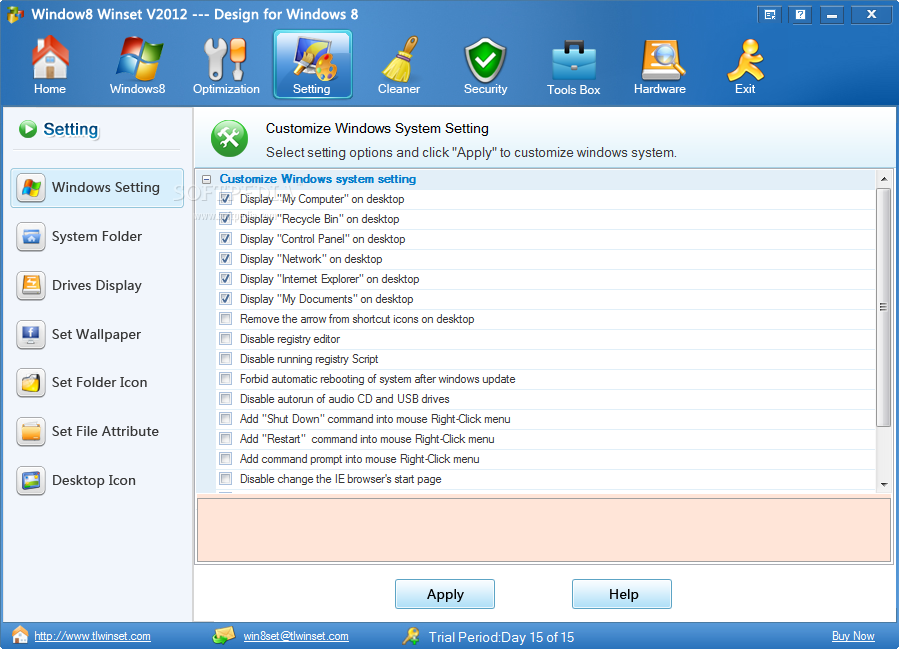Click the app logo in the title bar

pyautogui.click(x=15, y=14)
